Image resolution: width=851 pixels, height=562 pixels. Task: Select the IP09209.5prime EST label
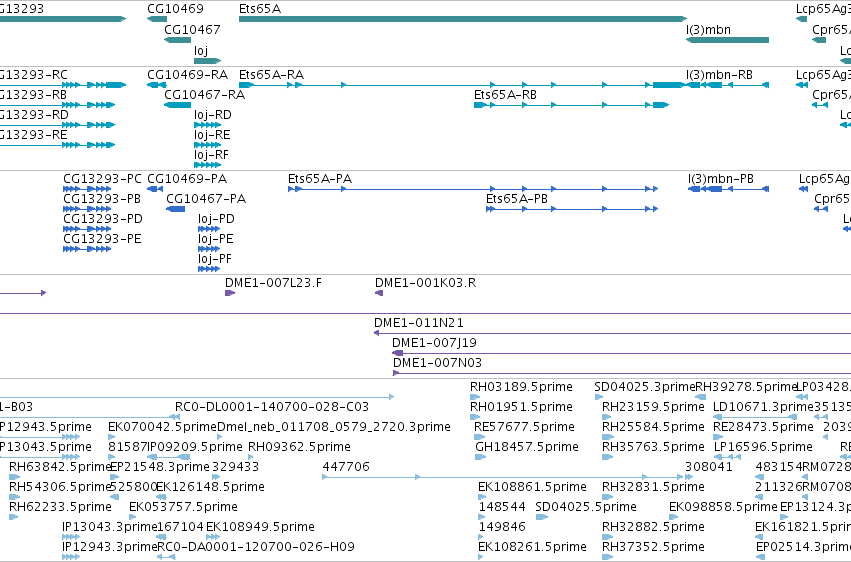tap(195, 447)
